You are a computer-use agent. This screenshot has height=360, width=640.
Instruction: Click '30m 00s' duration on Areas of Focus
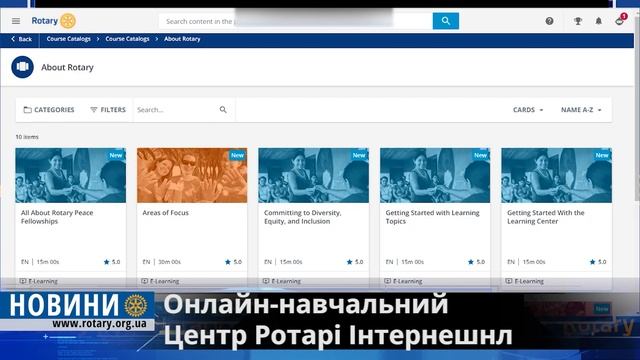point(169,262)
